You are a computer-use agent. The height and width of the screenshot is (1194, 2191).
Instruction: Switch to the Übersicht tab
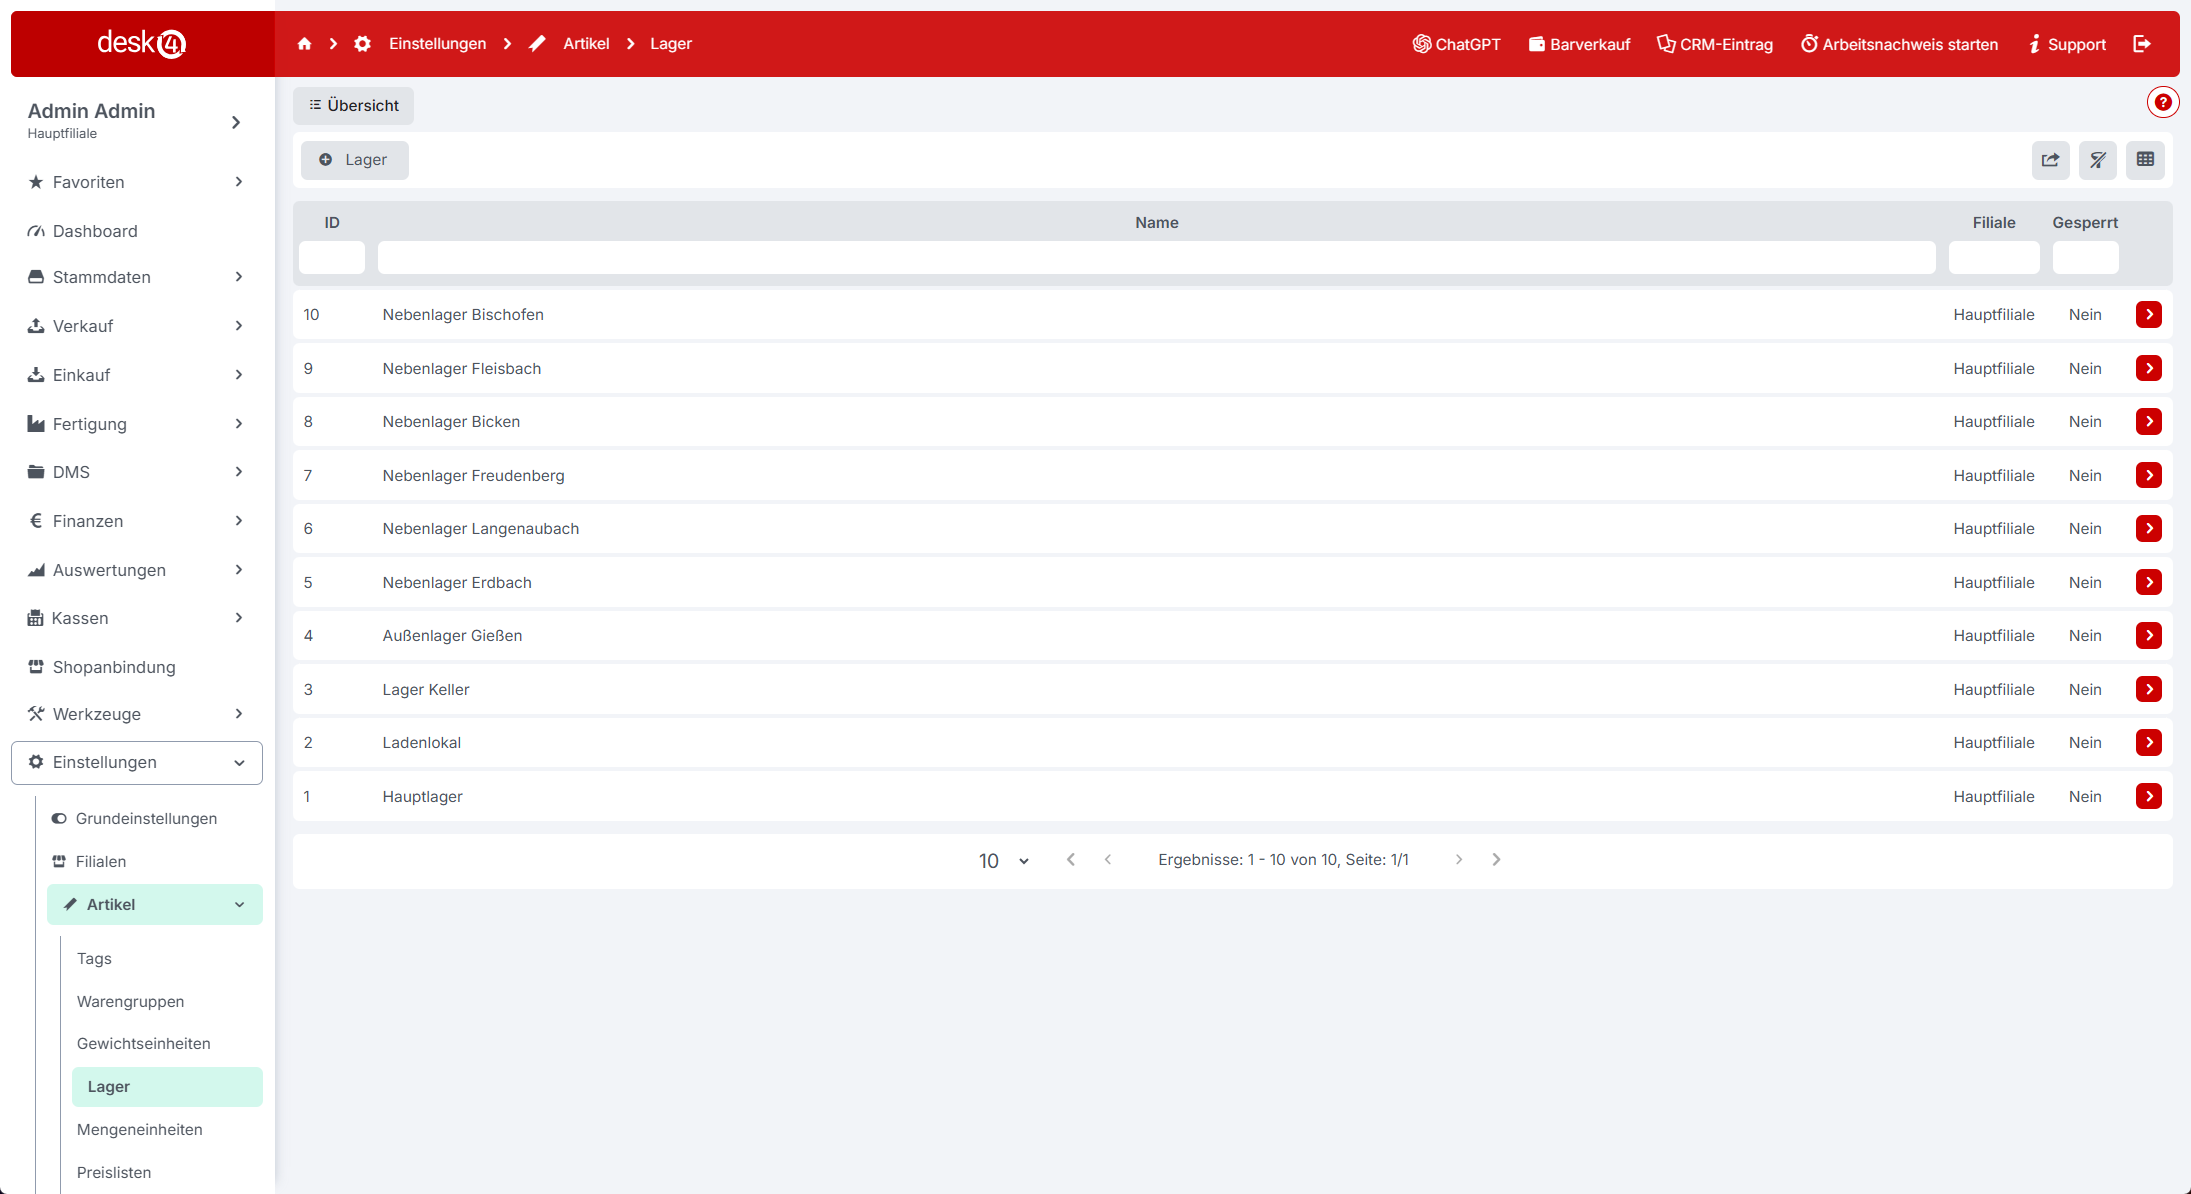pos(353,106)
